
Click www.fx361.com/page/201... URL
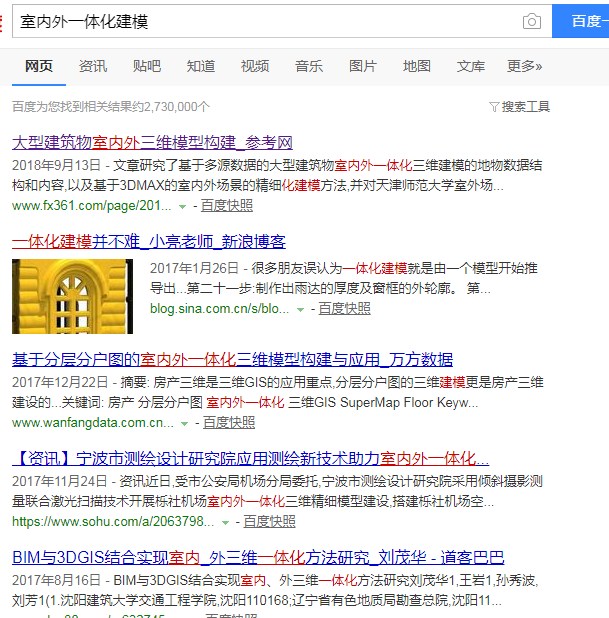click(92, 205)
